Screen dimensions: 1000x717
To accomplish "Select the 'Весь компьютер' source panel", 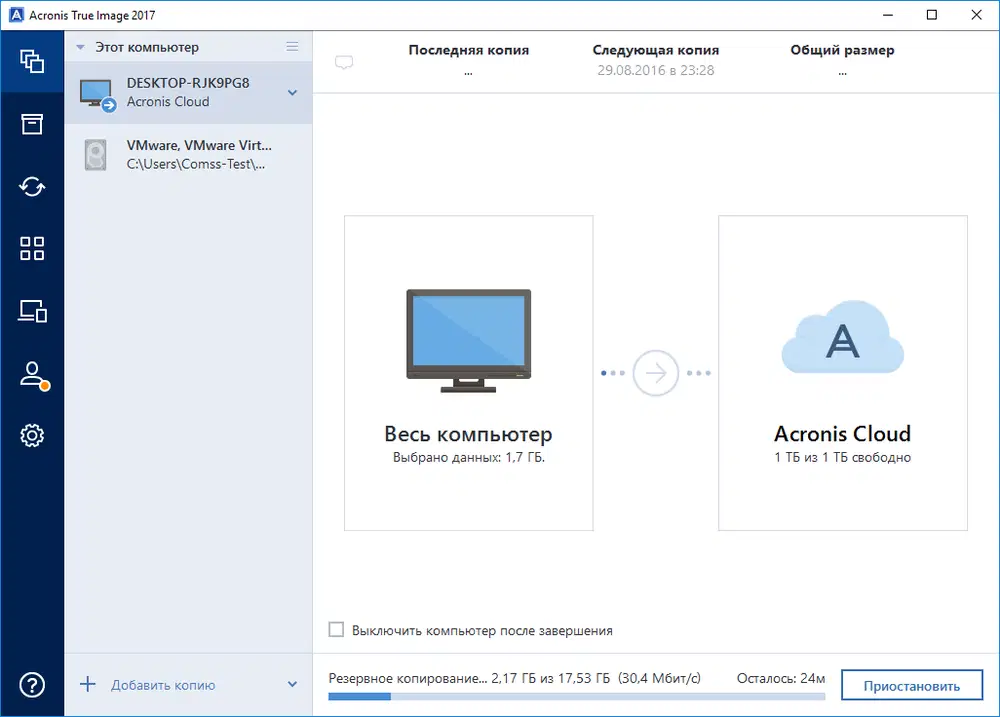I will pyautogui.click(x=469, y=373).
